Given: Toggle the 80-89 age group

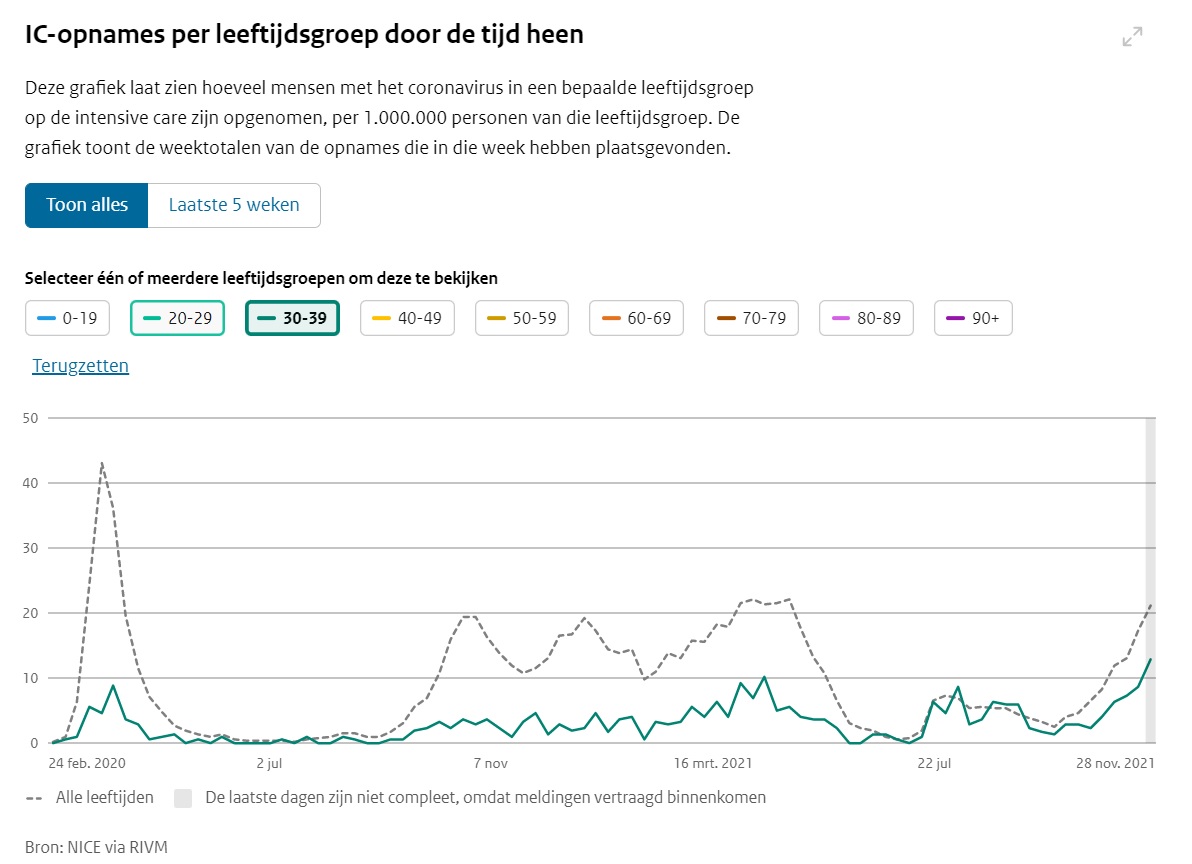Looking at the screenshot, I should tap(866, 319).
